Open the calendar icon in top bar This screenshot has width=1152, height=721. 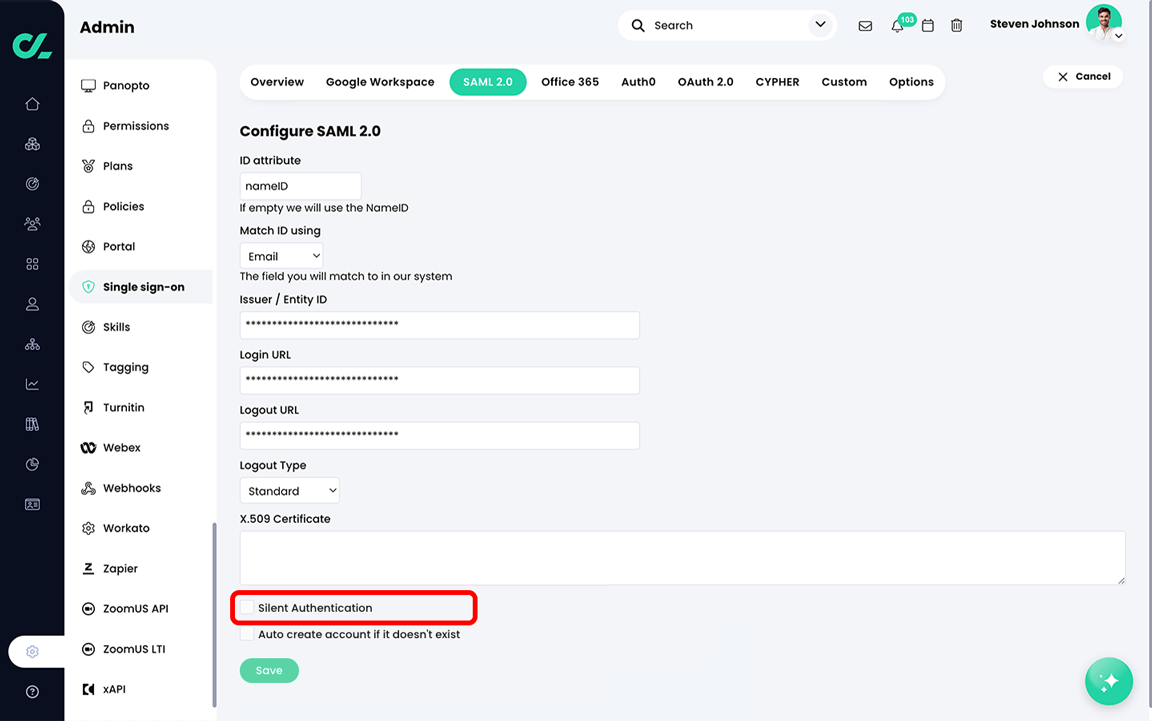coord(927,25)
